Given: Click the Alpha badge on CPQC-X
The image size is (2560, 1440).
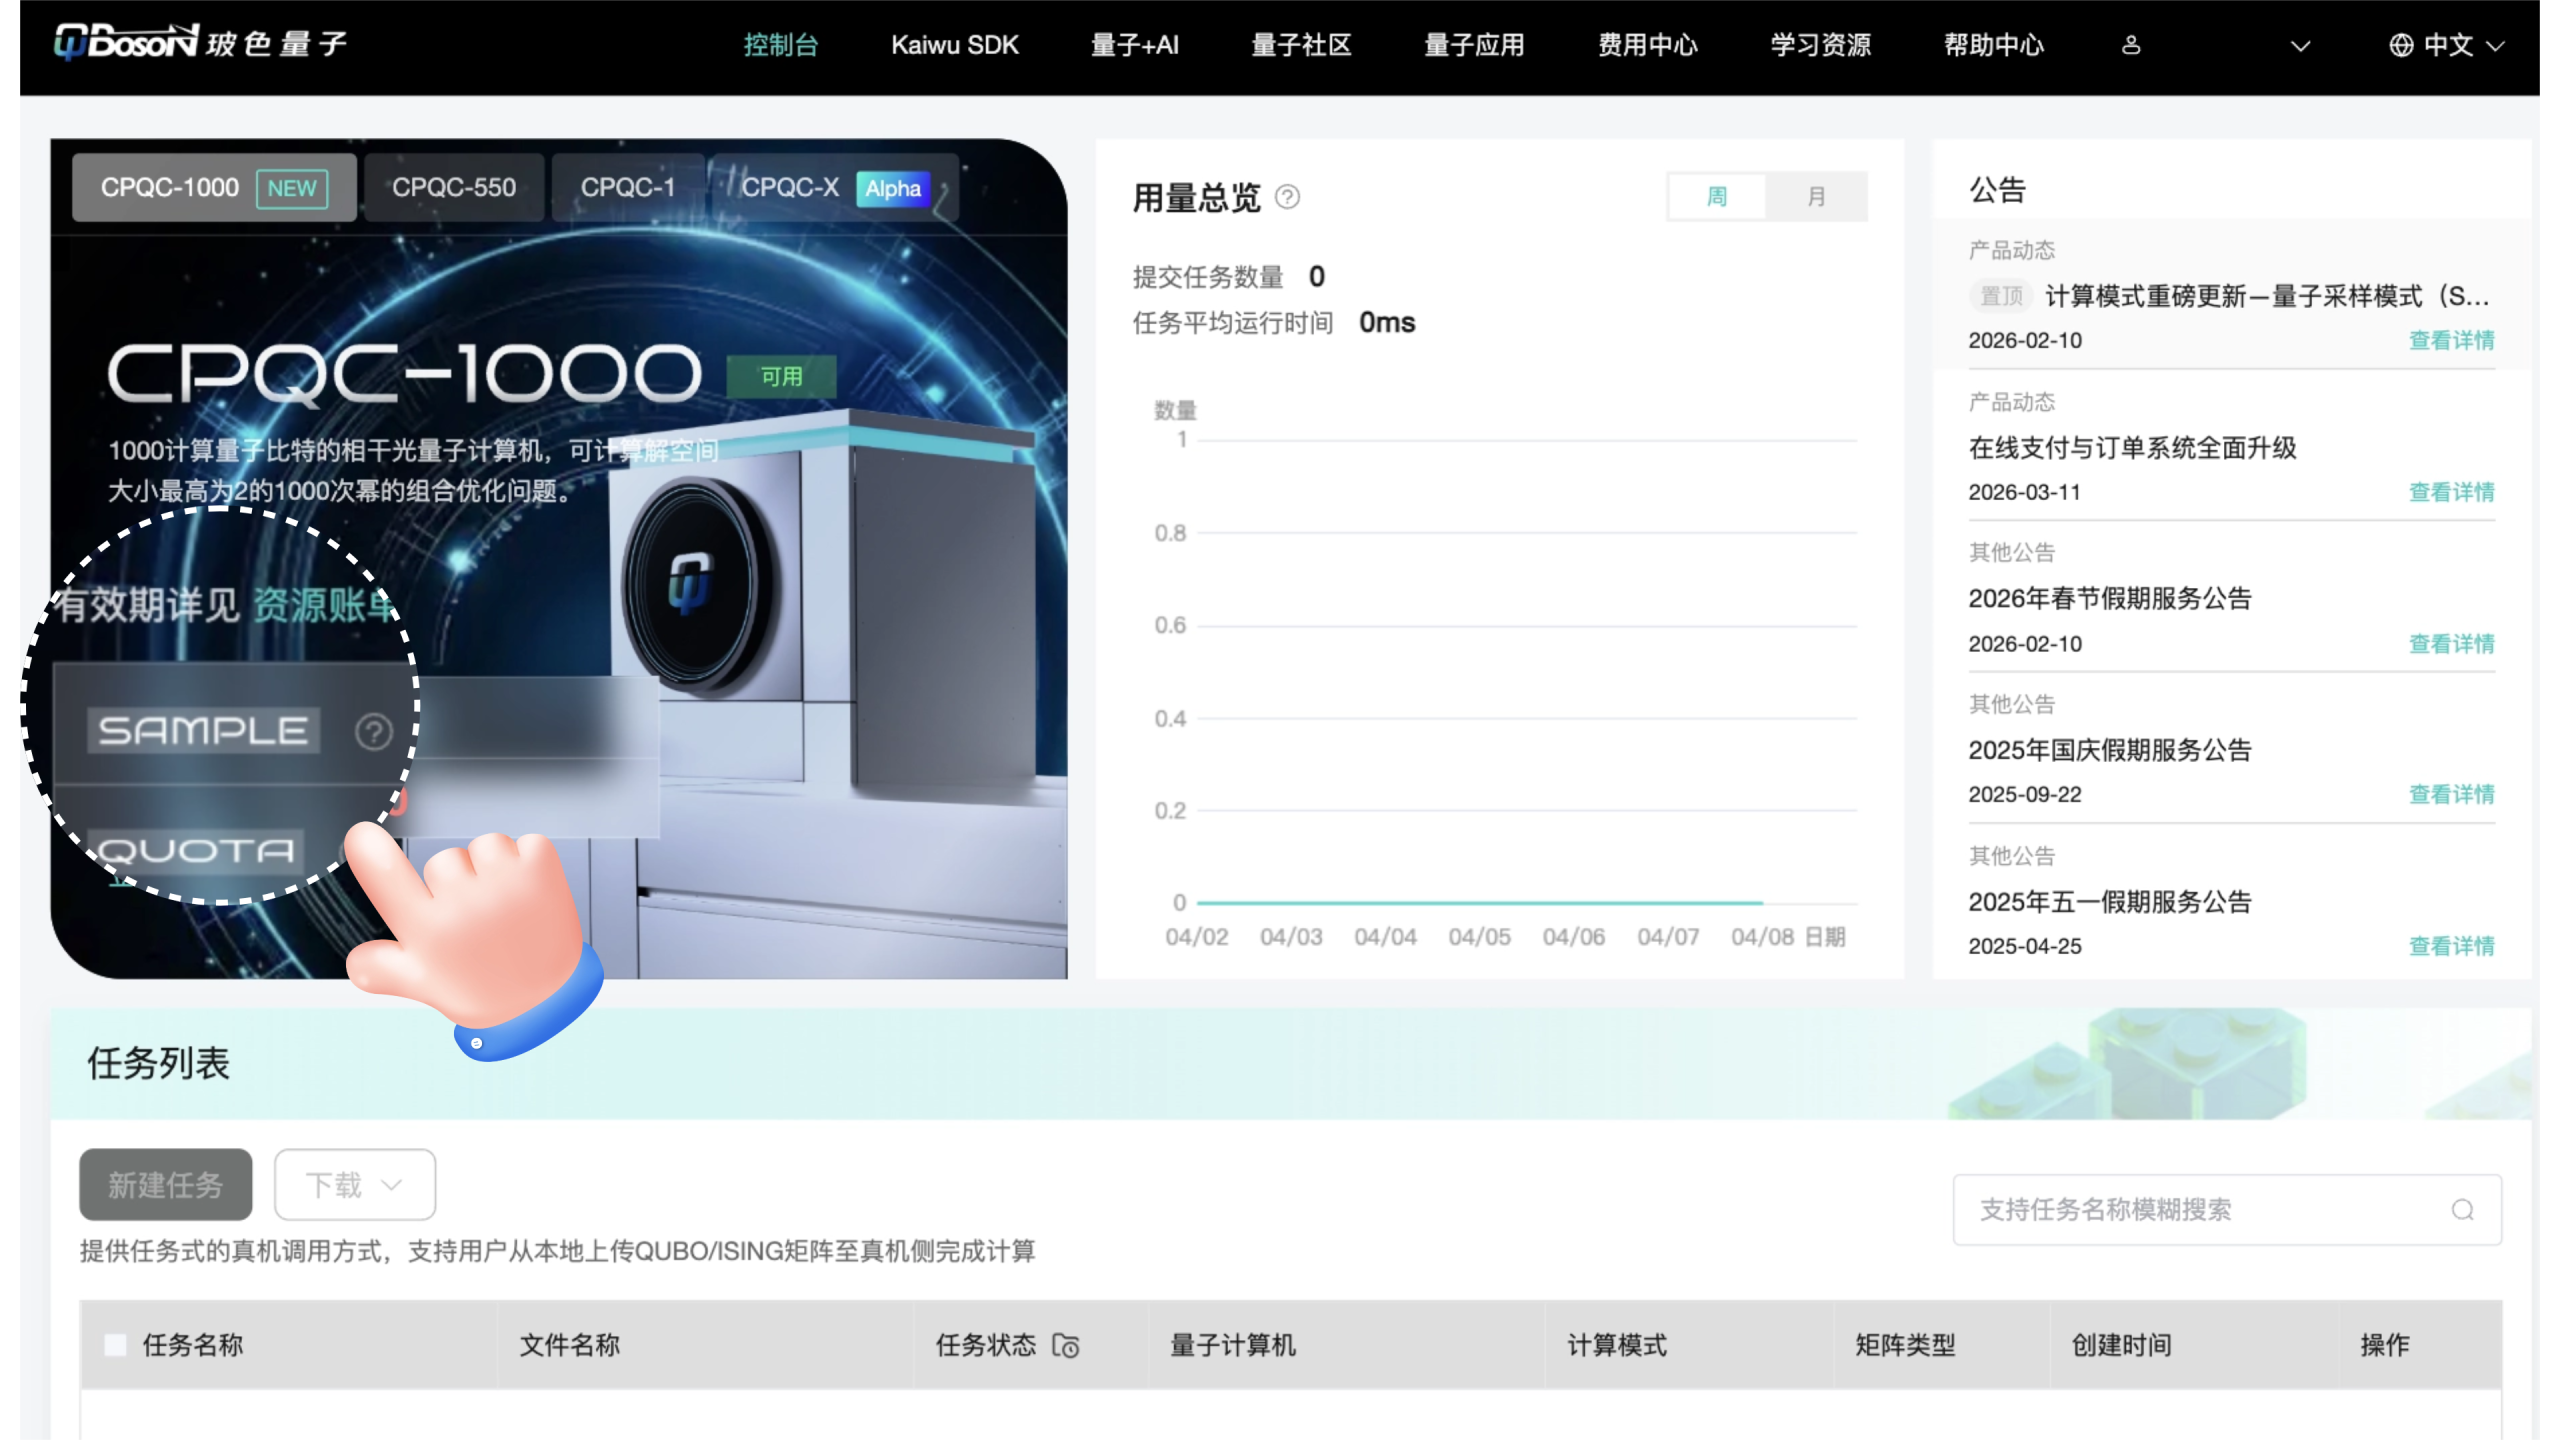Looking at the screenshot, I should [x=892, y=188].
